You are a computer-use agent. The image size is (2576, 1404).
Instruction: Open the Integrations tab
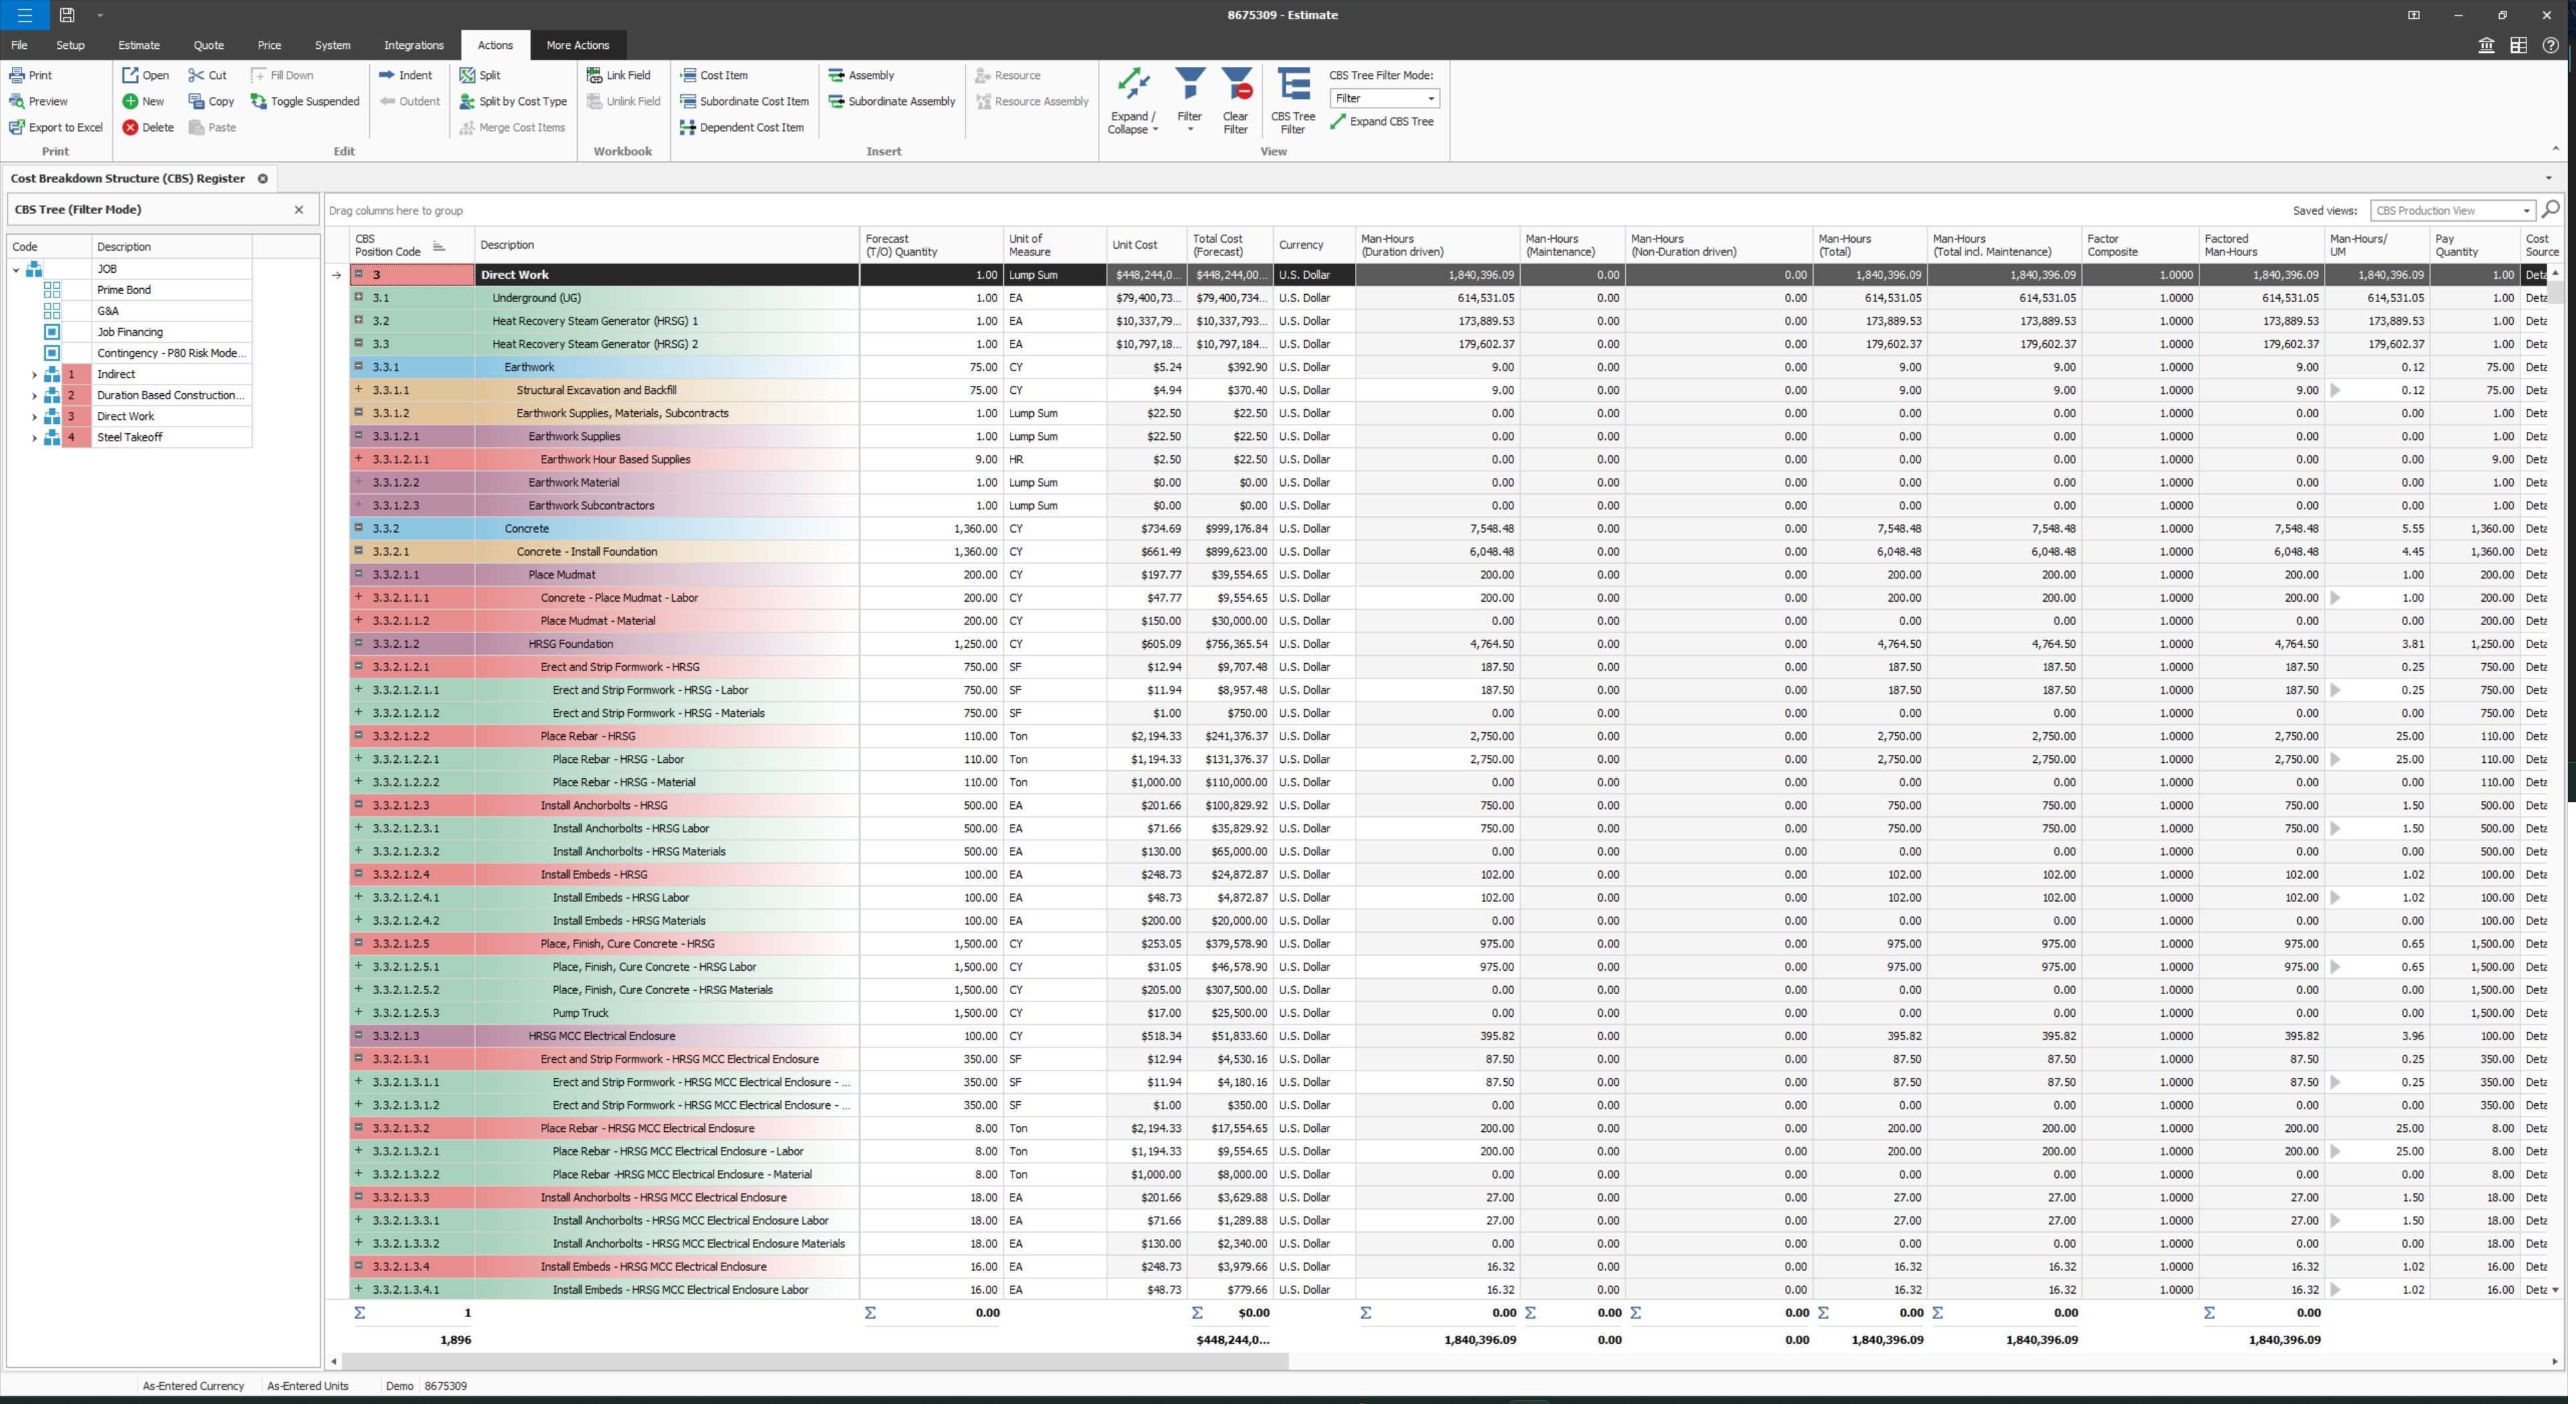[413, 45]
